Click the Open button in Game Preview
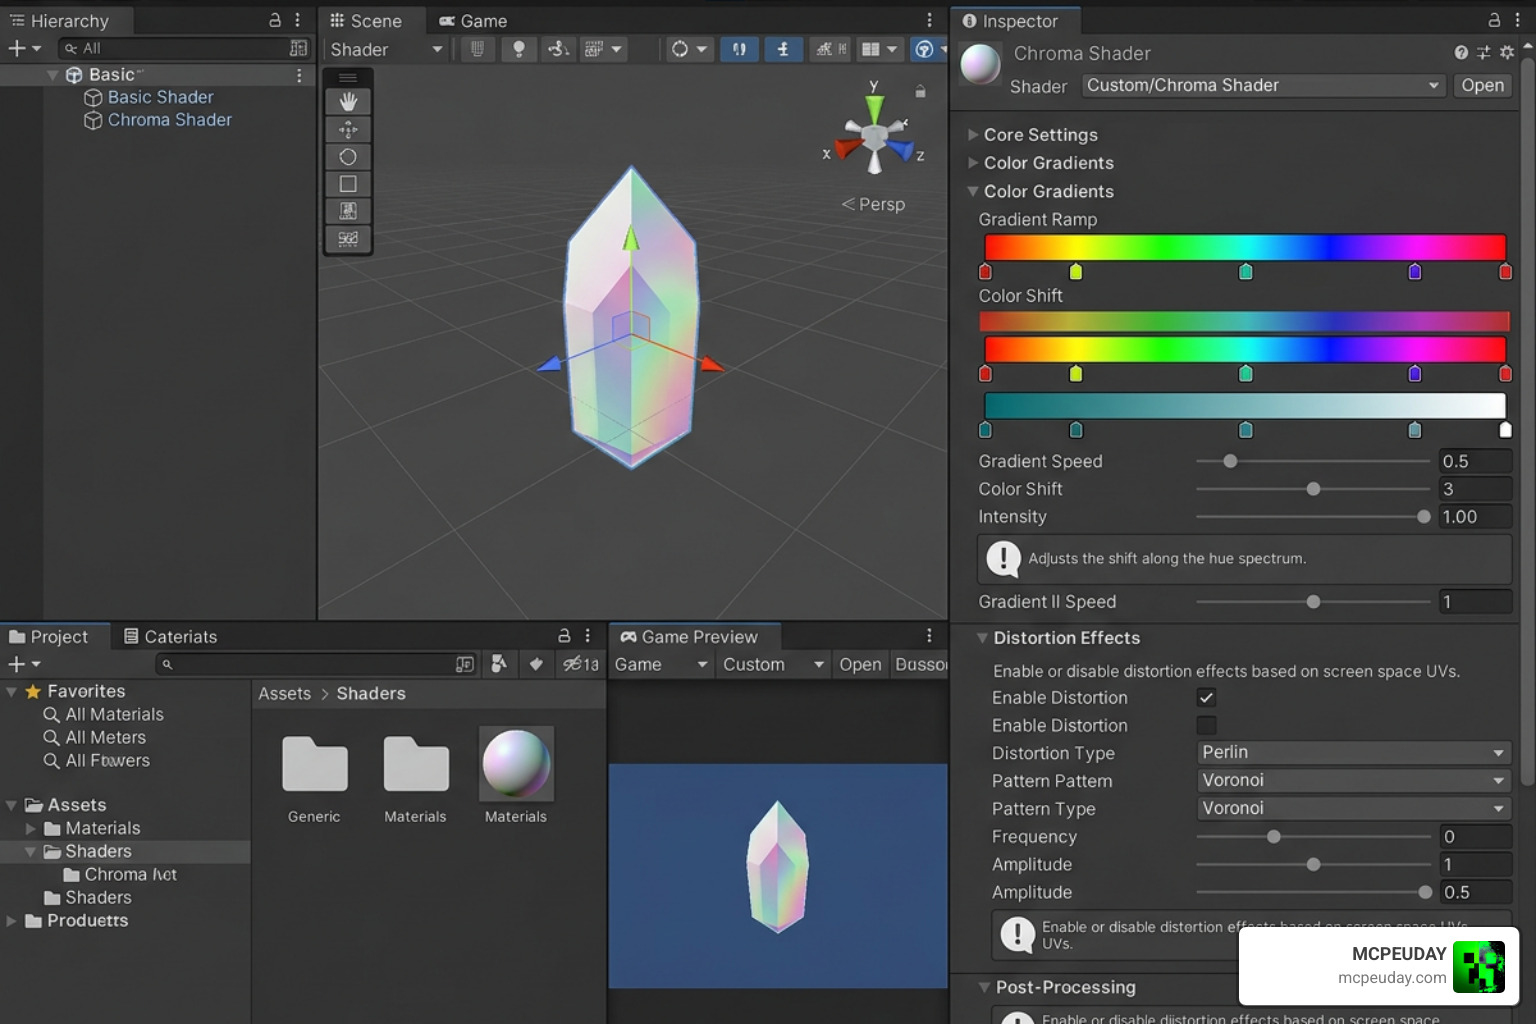Viewport: 1536px width, 1024px height. point(860,665)
